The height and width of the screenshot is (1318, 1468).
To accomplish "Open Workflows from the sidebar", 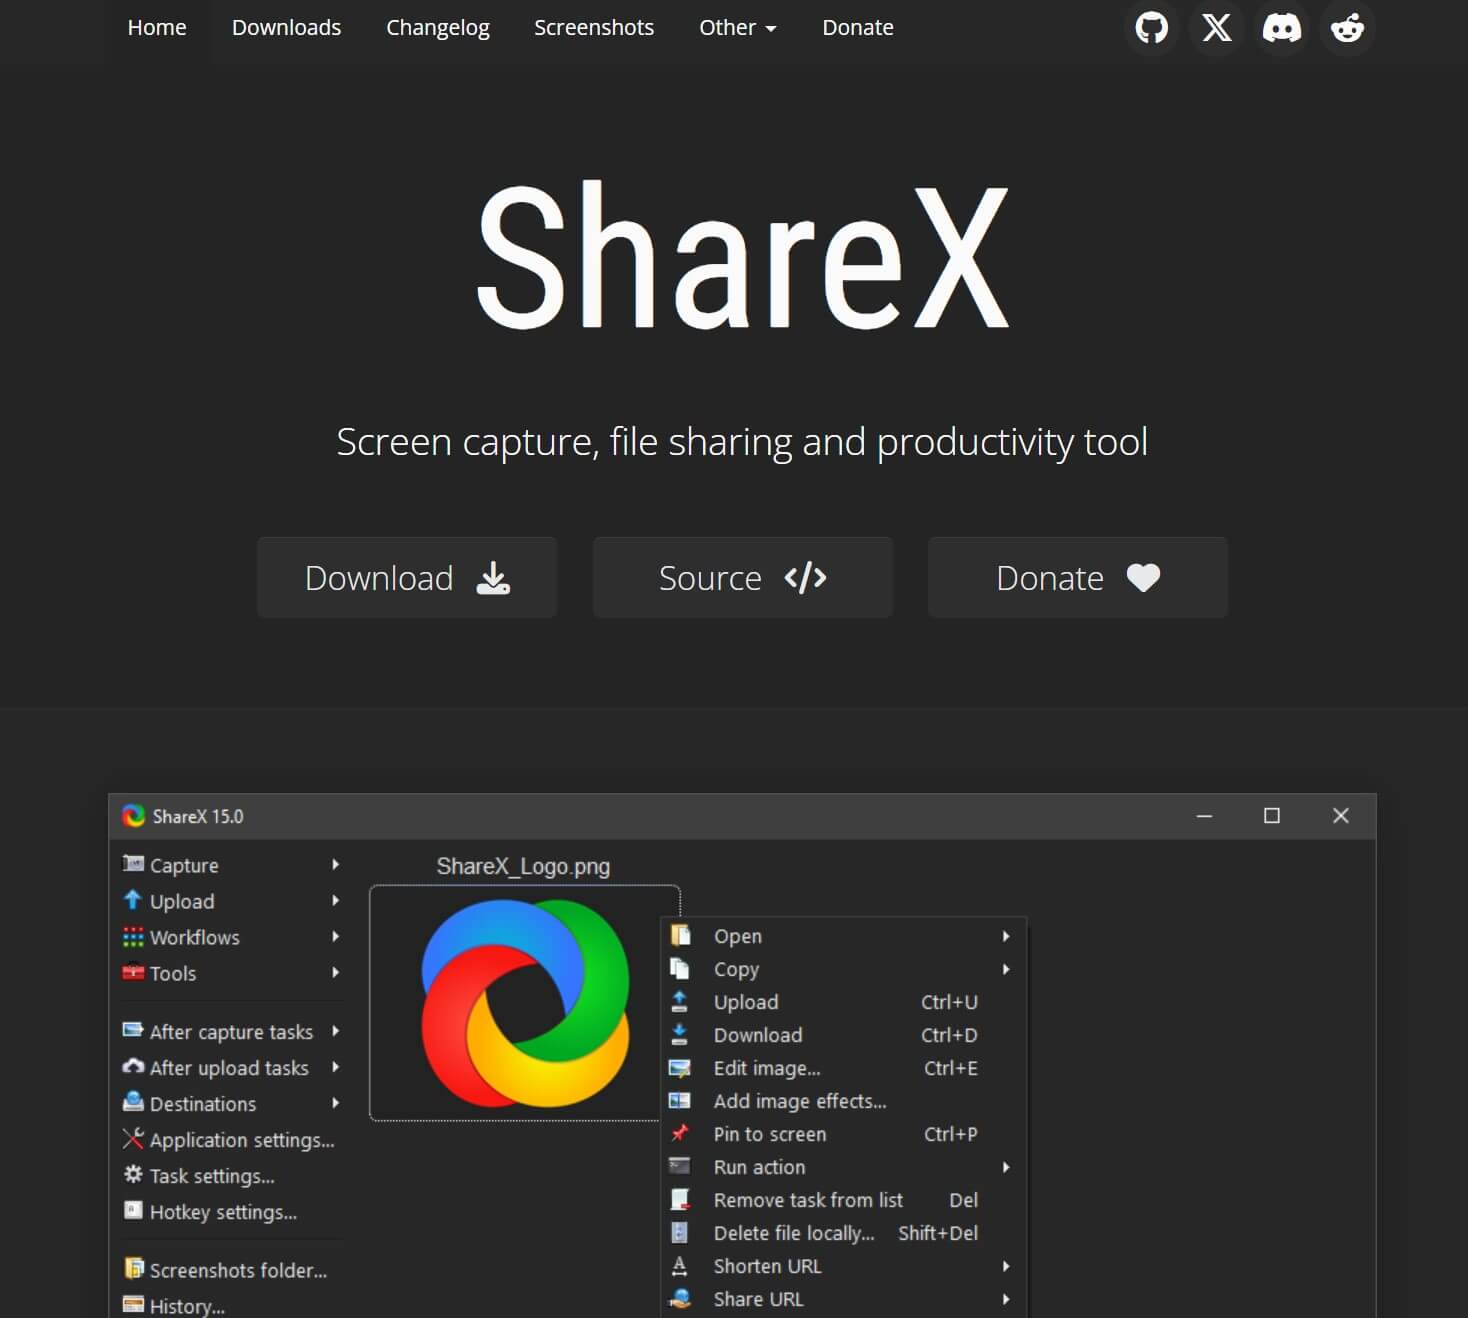I will coord(193,937).
